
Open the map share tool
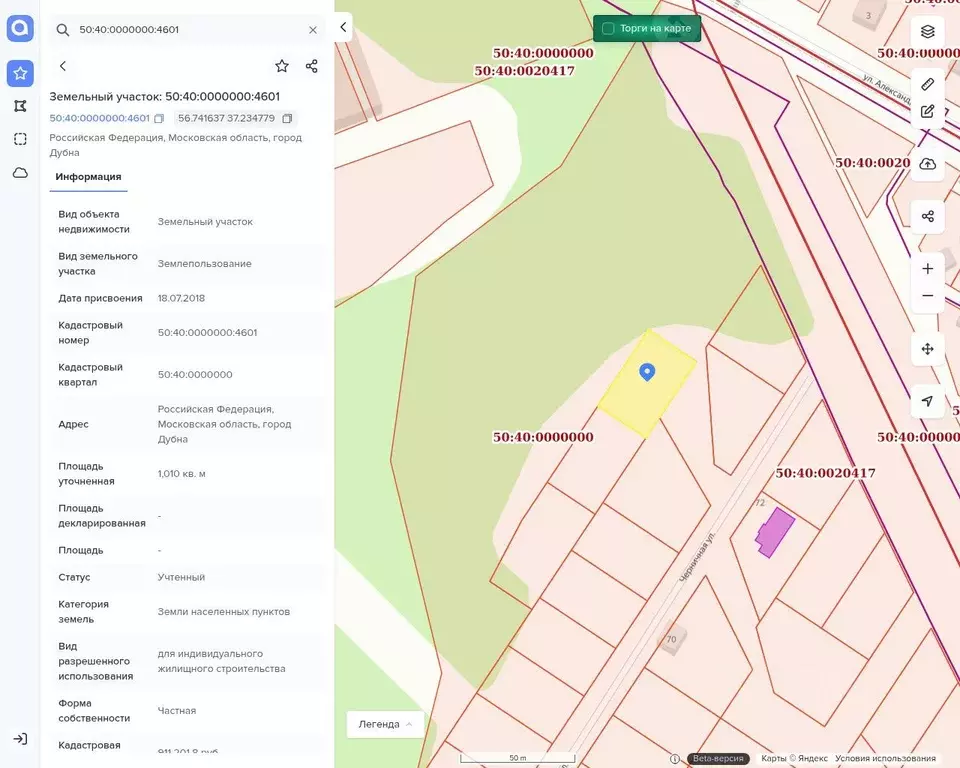click(x=927, y=216)
